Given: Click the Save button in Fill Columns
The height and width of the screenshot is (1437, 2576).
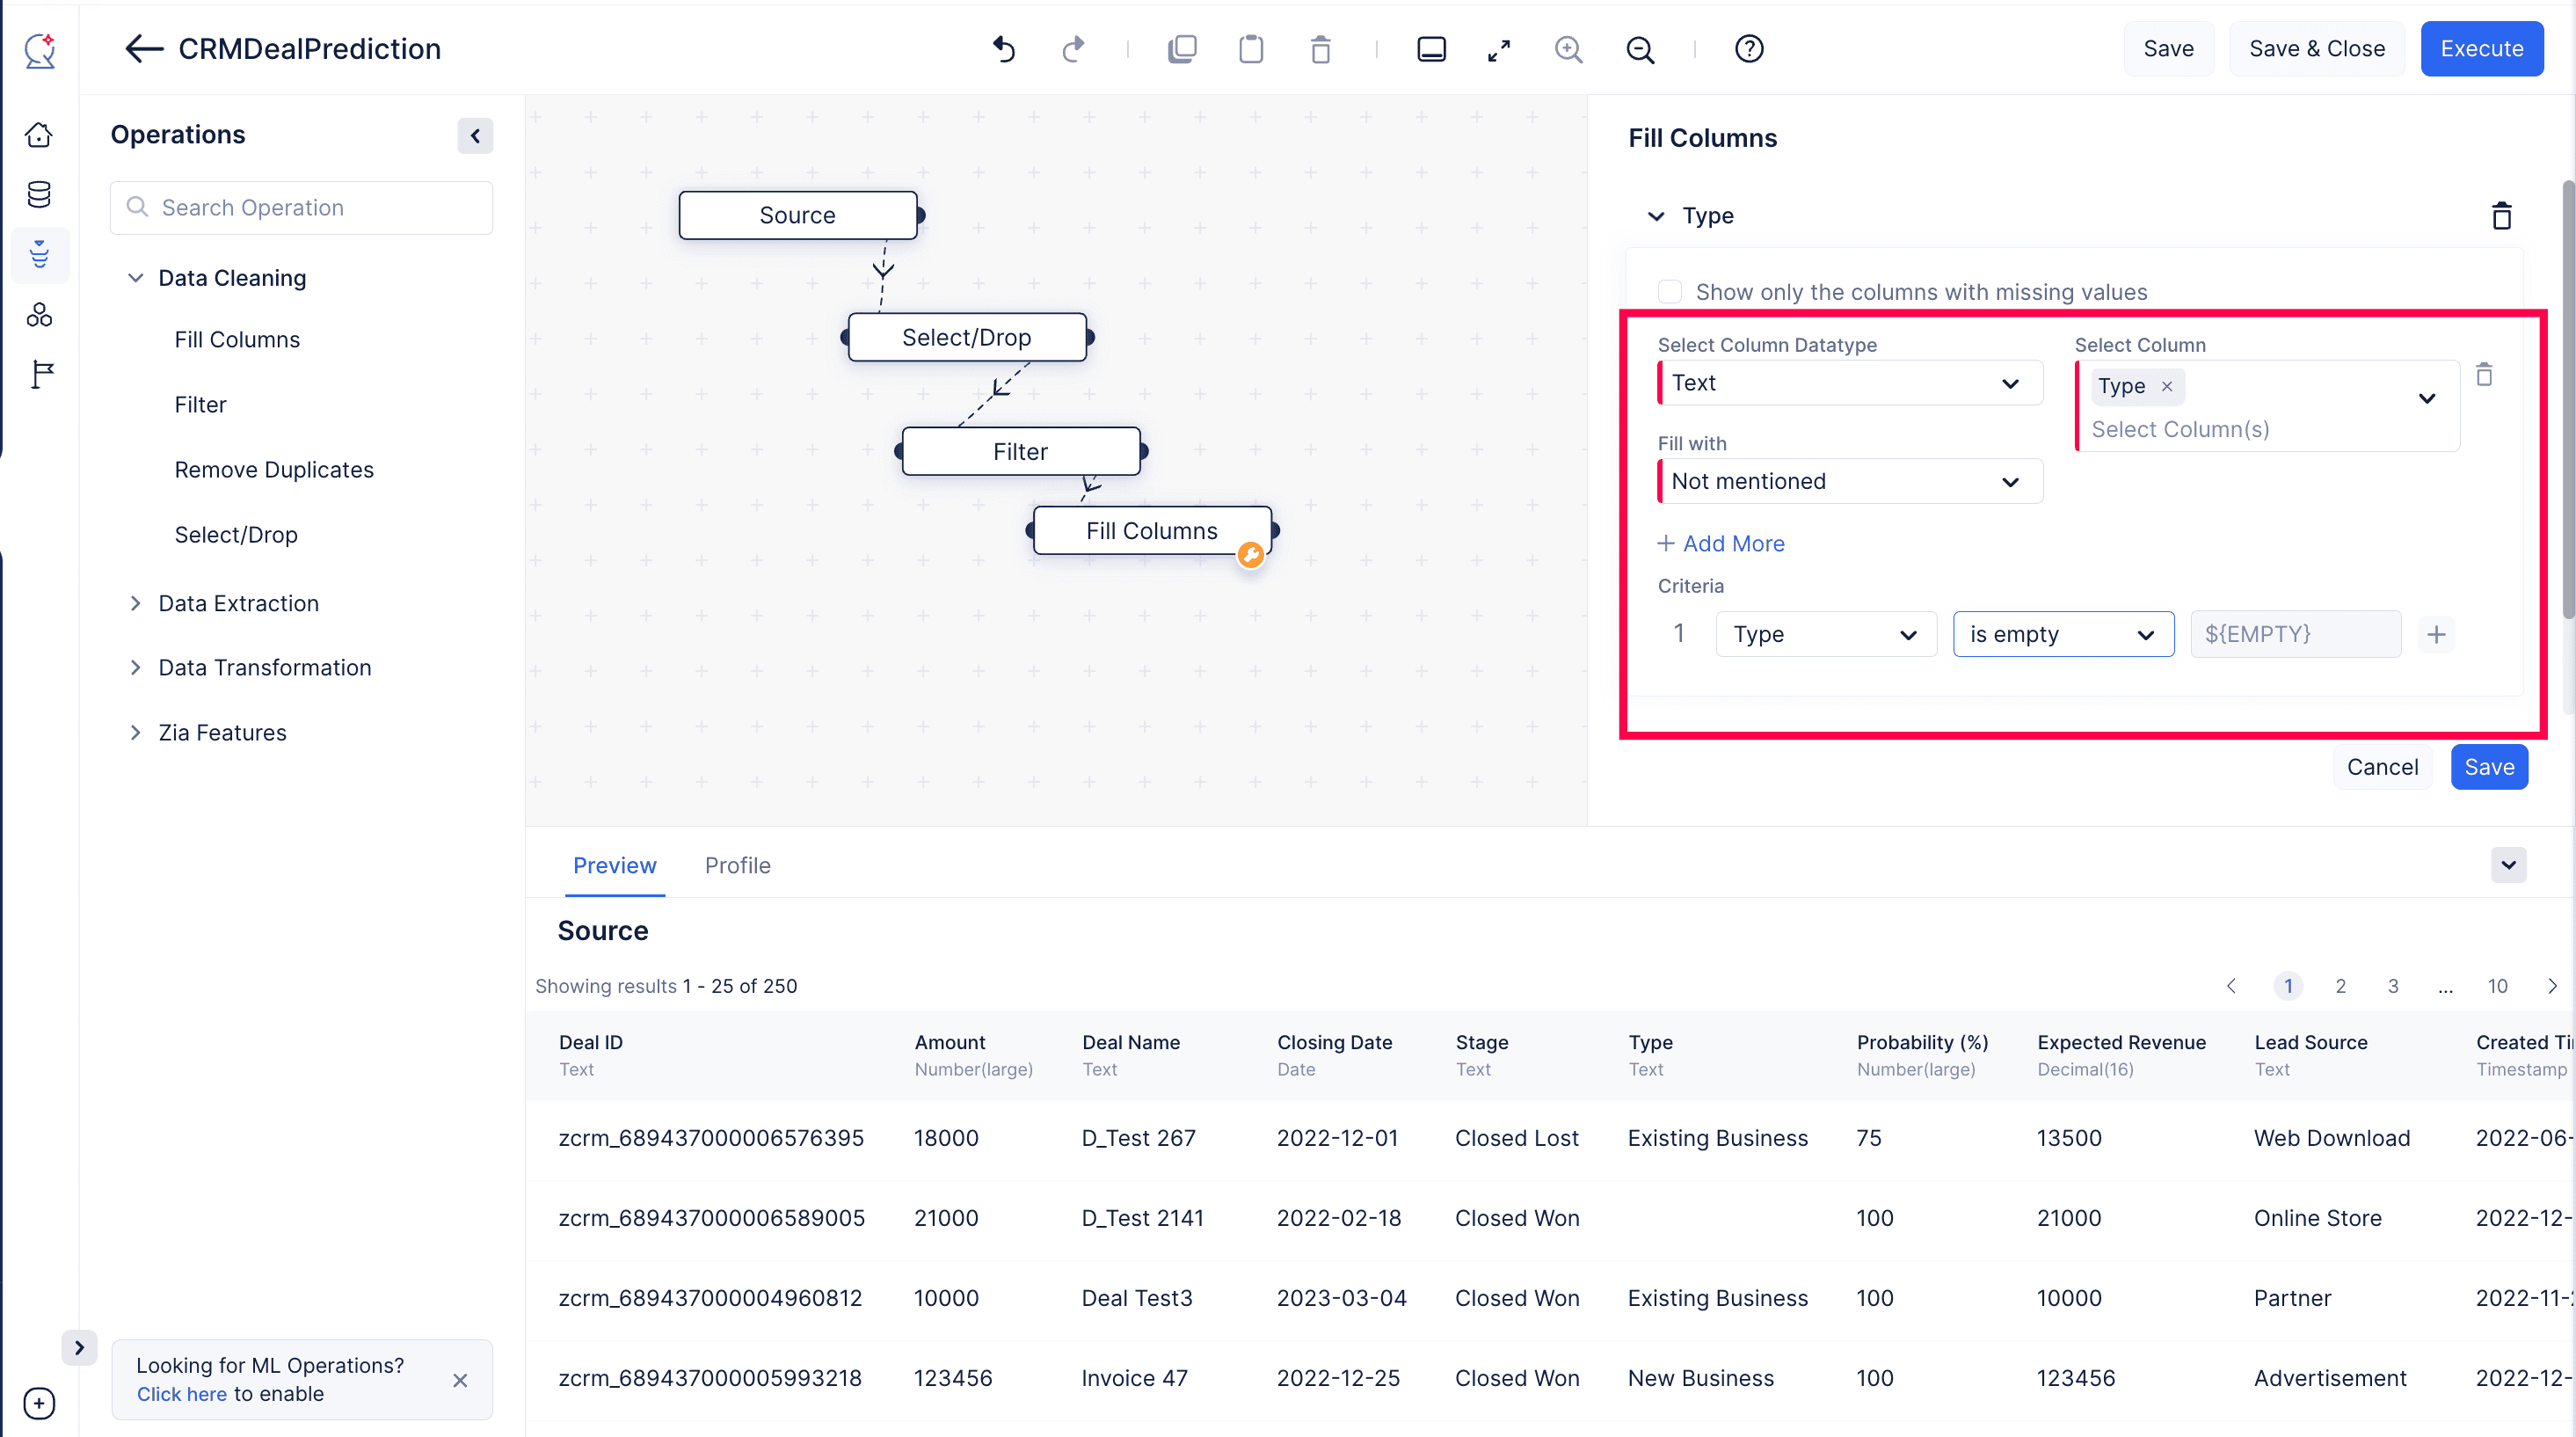Looking at the screenshot, I should click(x=2489, y=766).
